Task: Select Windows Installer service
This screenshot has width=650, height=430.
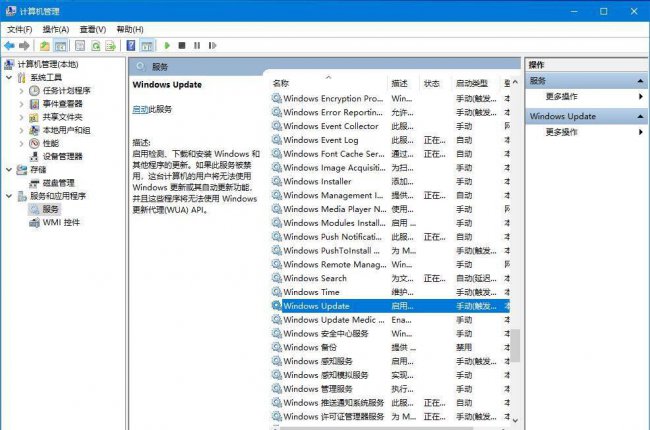Action: point(390,182)
